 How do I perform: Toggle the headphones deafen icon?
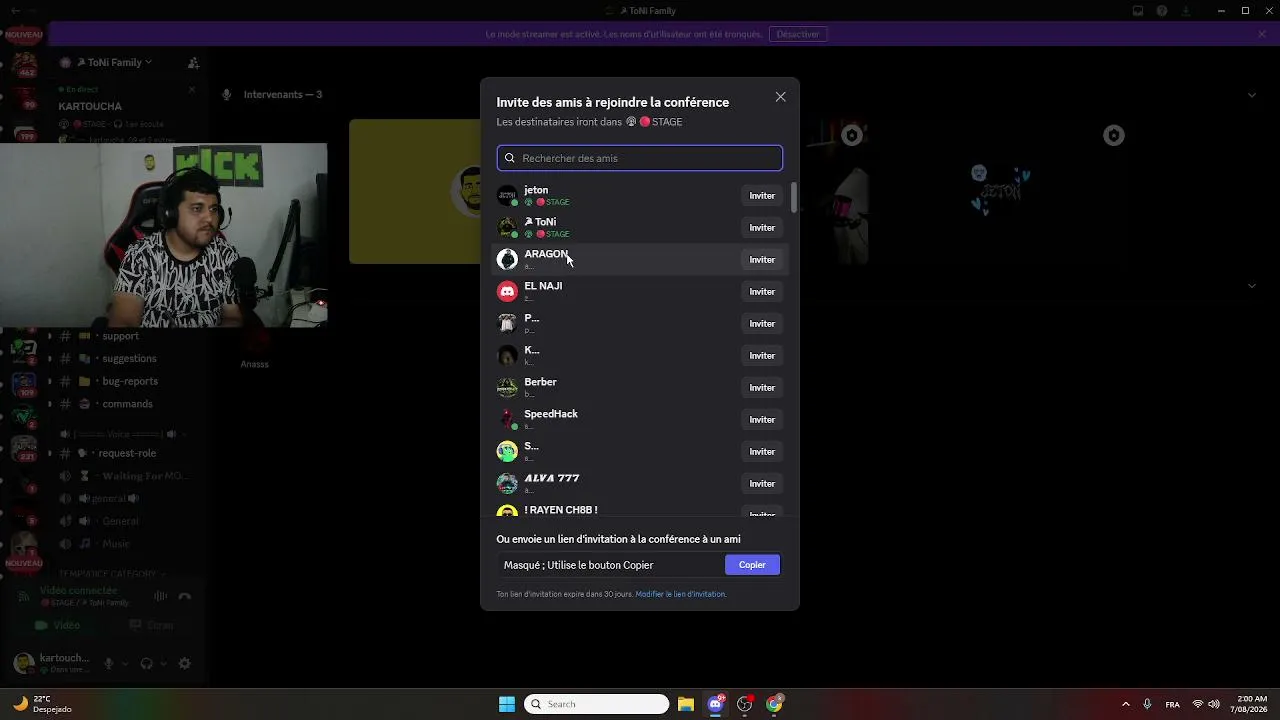[147, 663]
